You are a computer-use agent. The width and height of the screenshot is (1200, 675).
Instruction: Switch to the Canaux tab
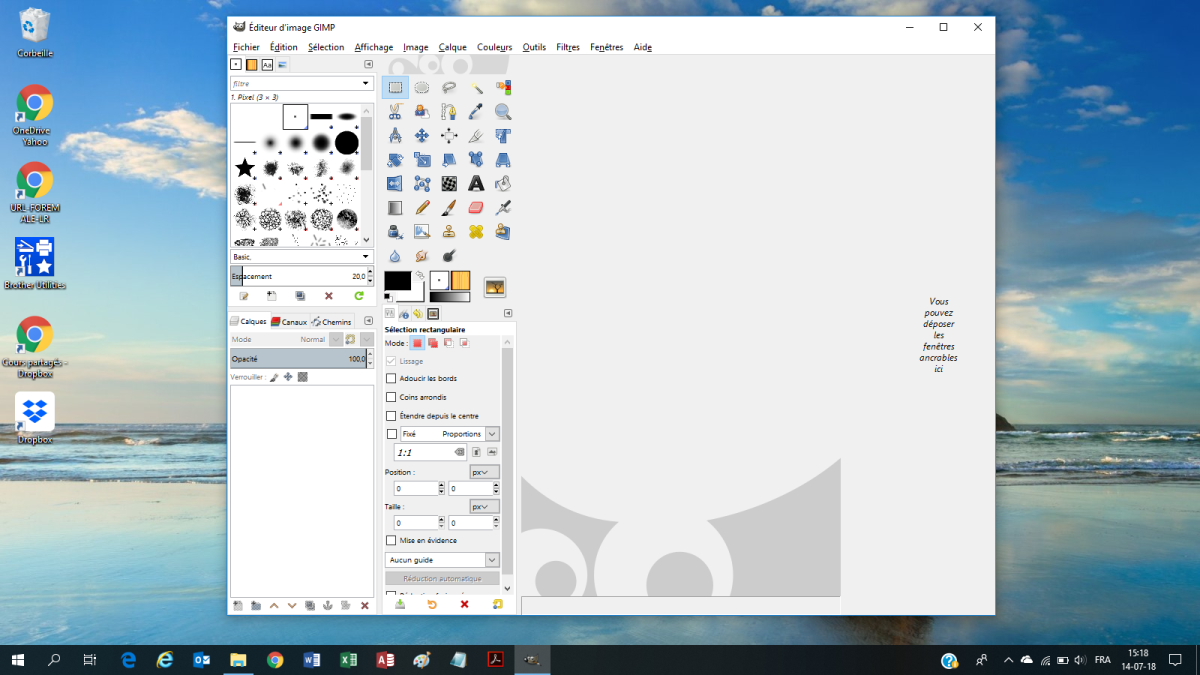click(288, 322)
